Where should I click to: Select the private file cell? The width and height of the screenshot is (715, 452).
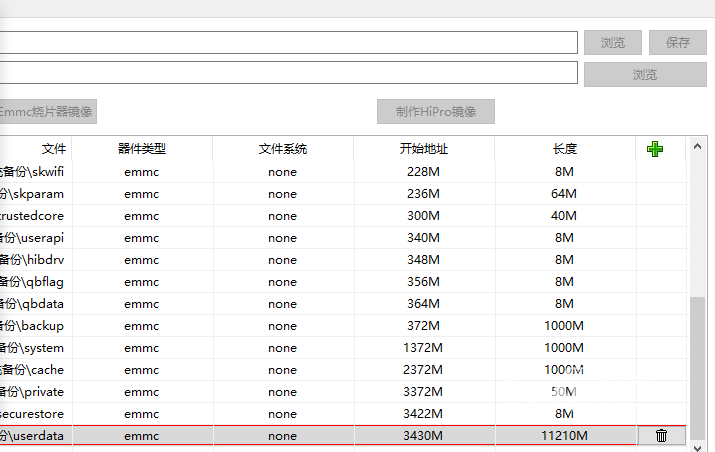click(36, 392)
